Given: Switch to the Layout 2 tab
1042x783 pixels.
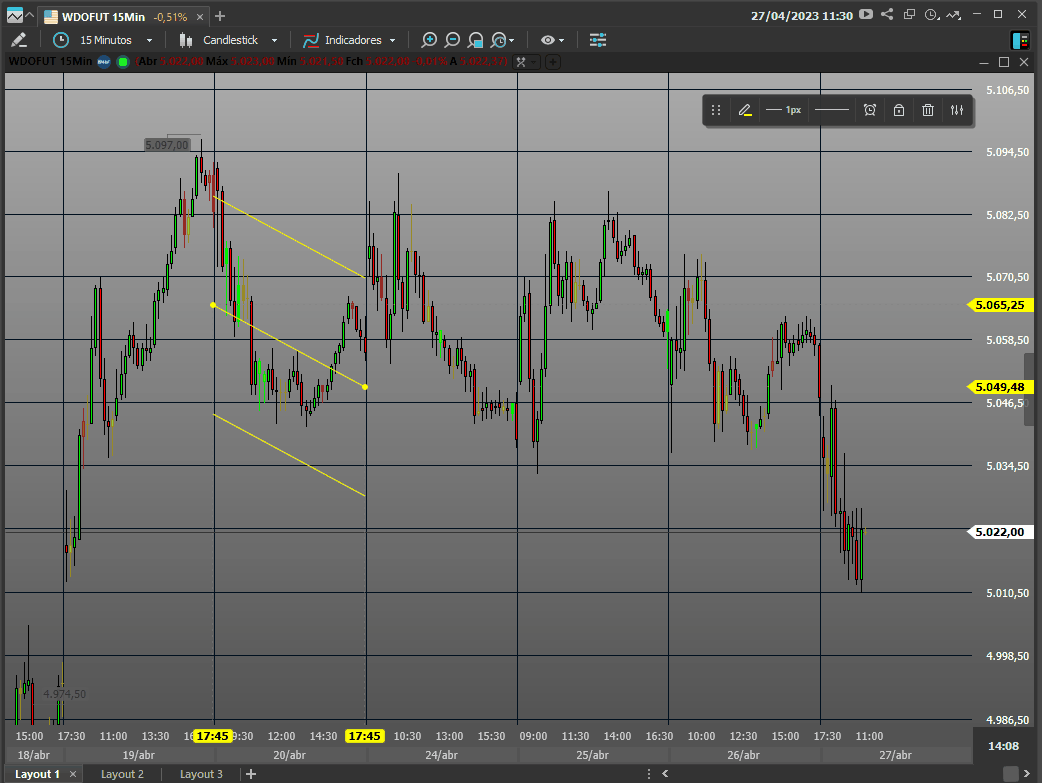Looking at the screenshot, I should coord(122,774).
